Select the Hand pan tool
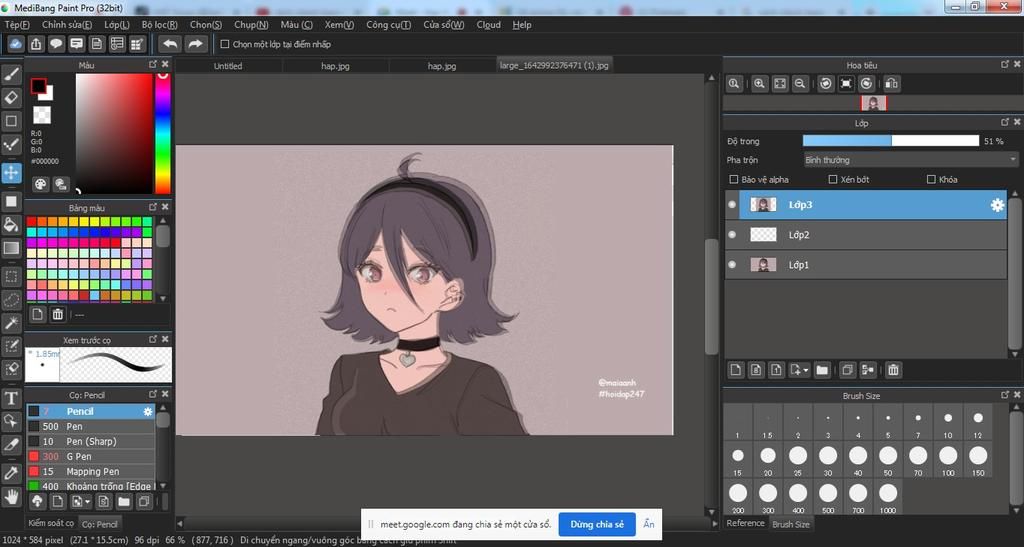Image resolution: width=1024 pixels, height=547 pixels. coord(12,497)
